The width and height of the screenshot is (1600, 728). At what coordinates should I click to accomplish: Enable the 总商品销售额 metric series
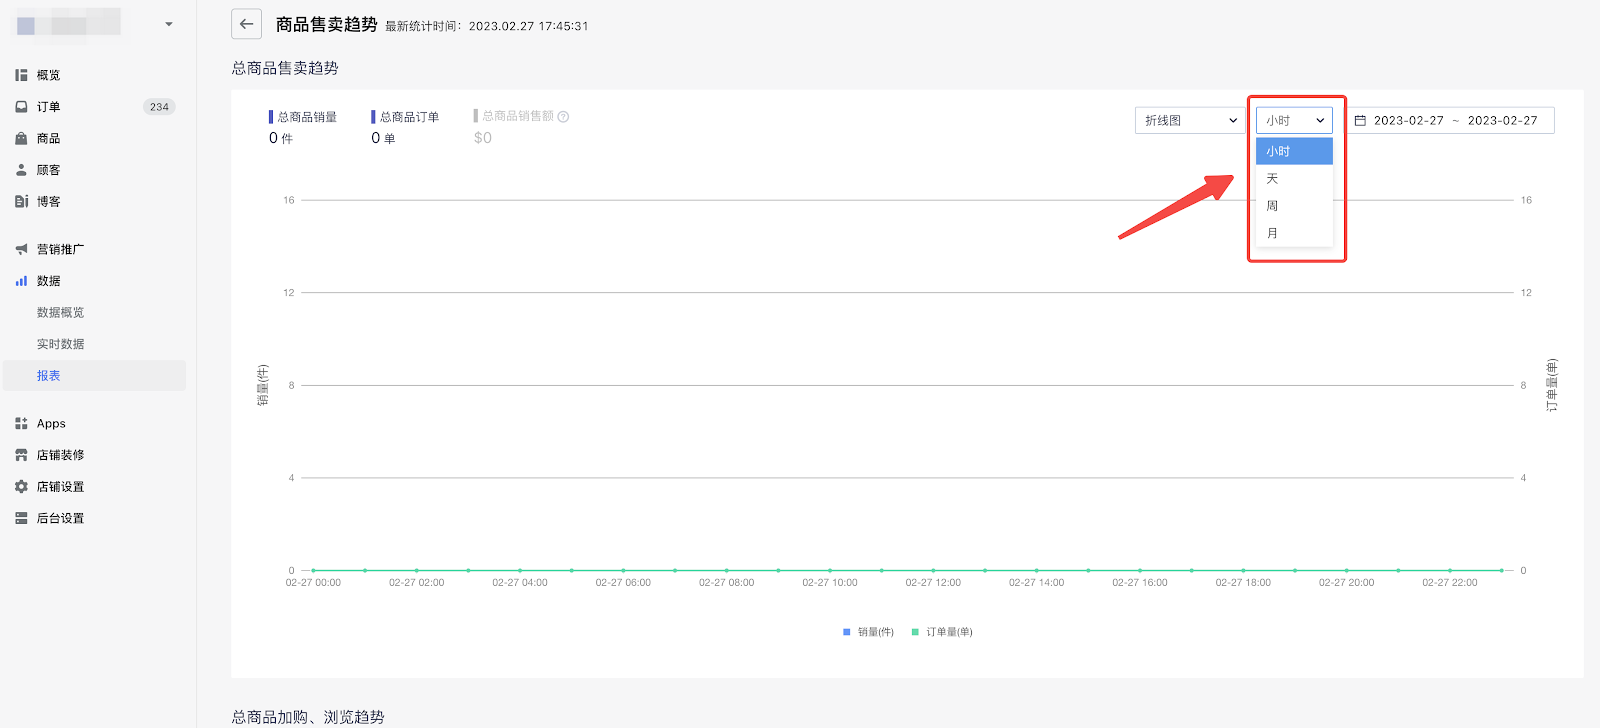pyautogui.click(x=516, y=116)
